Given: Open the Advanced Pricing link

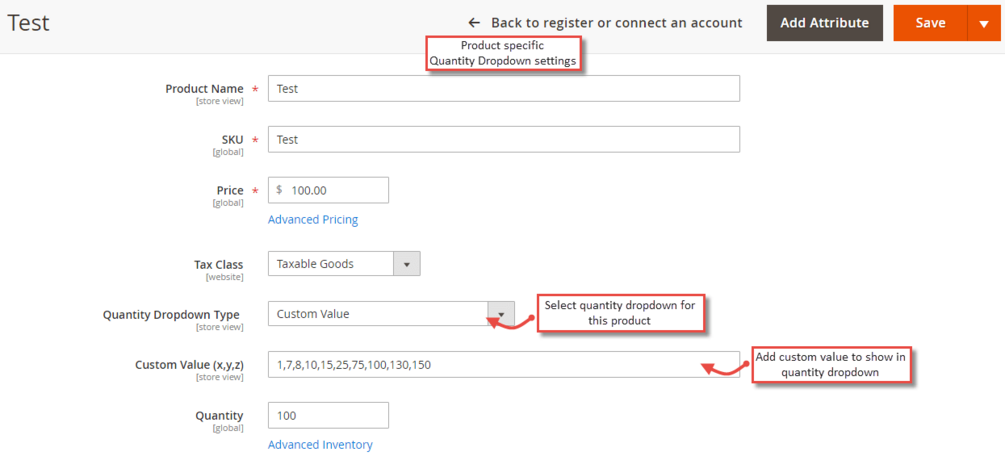Looking at the screenshot, I should pyautogui.click(x=313, y=219).
